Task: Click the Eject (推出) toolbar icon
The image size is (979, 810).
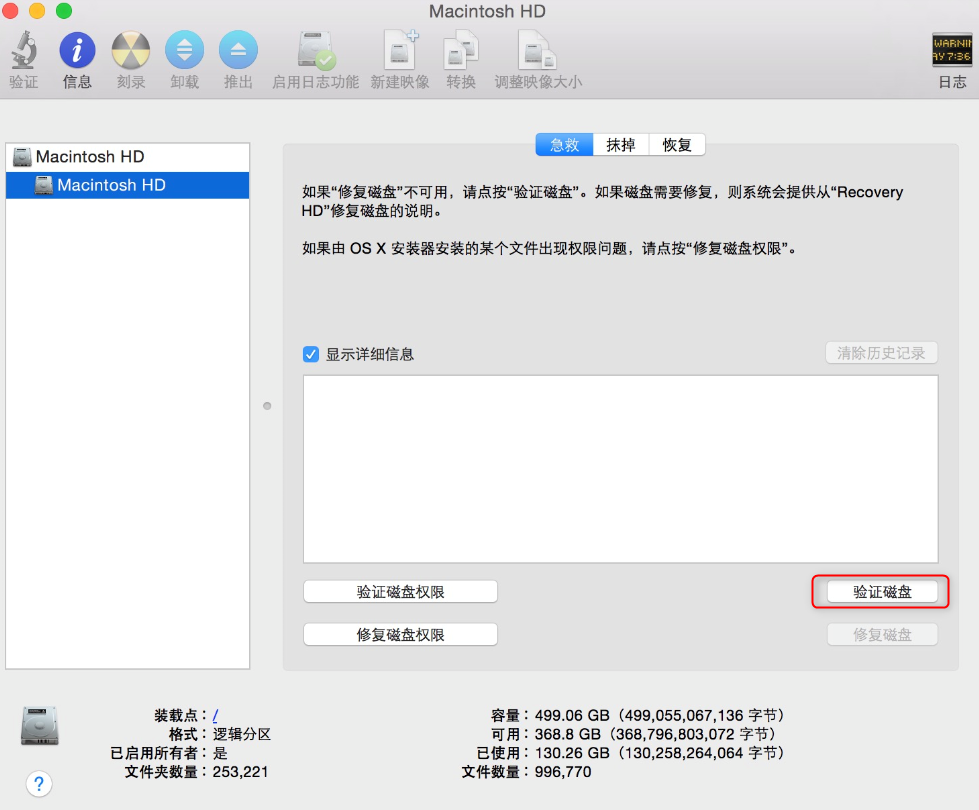Action: tap(239, 50)
